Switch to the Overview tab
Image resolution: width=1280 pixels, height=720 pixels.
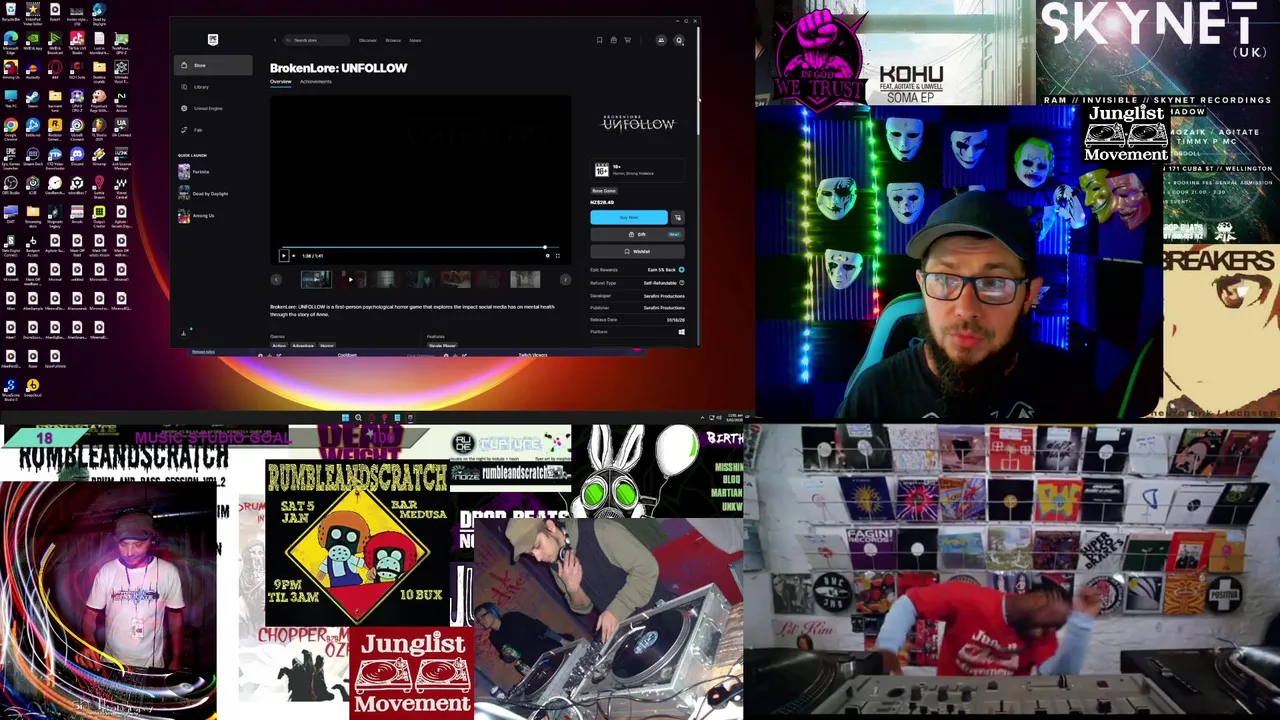pos(281,82)
